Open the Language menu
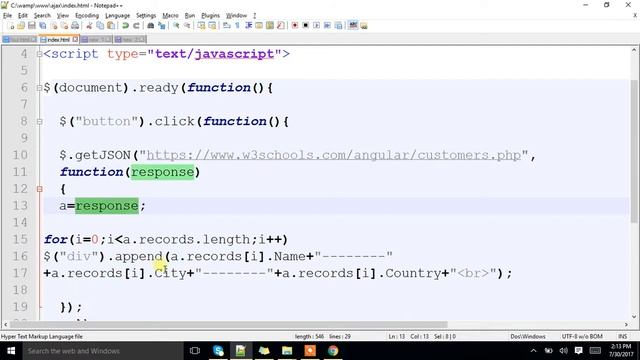 coord(117,16)
